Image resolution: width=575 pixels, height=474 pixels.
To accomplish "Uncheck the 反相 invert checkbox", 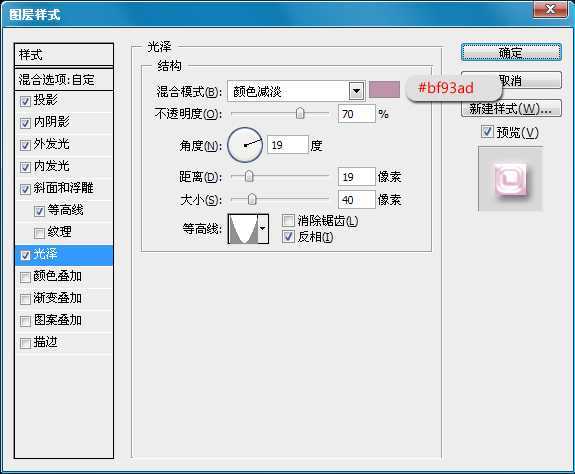I will click(288, 236).
